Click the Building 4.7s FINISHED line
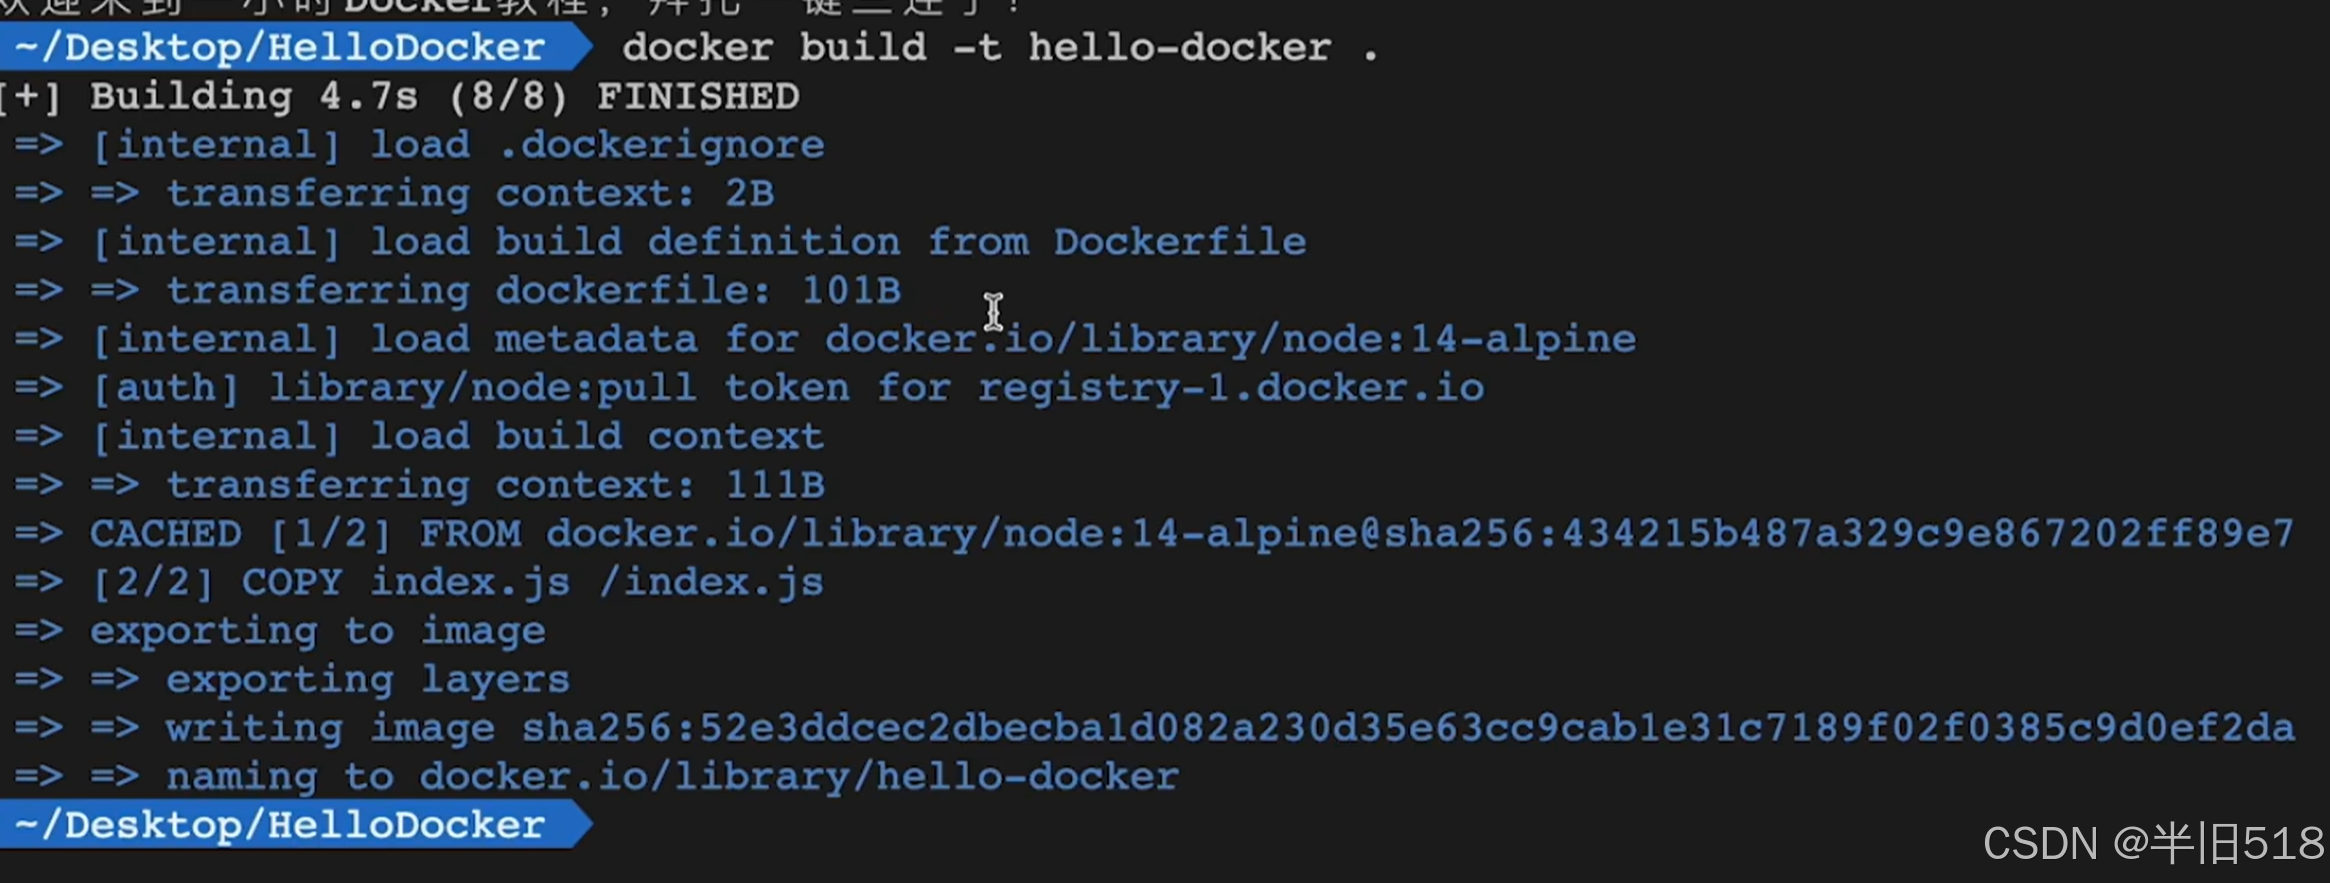The height and width of the screenshot is (883, 2330). (400, 96)
